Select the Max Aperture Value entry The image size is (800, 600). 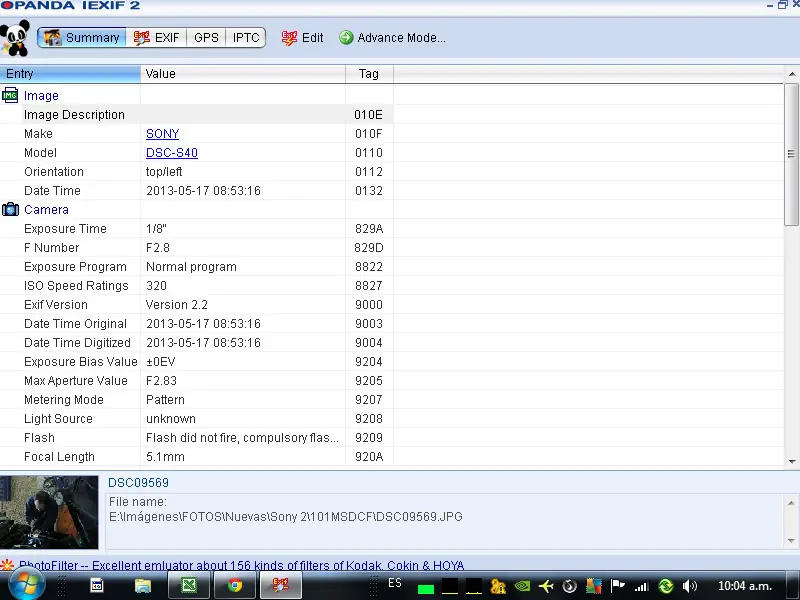coord(76,381)
